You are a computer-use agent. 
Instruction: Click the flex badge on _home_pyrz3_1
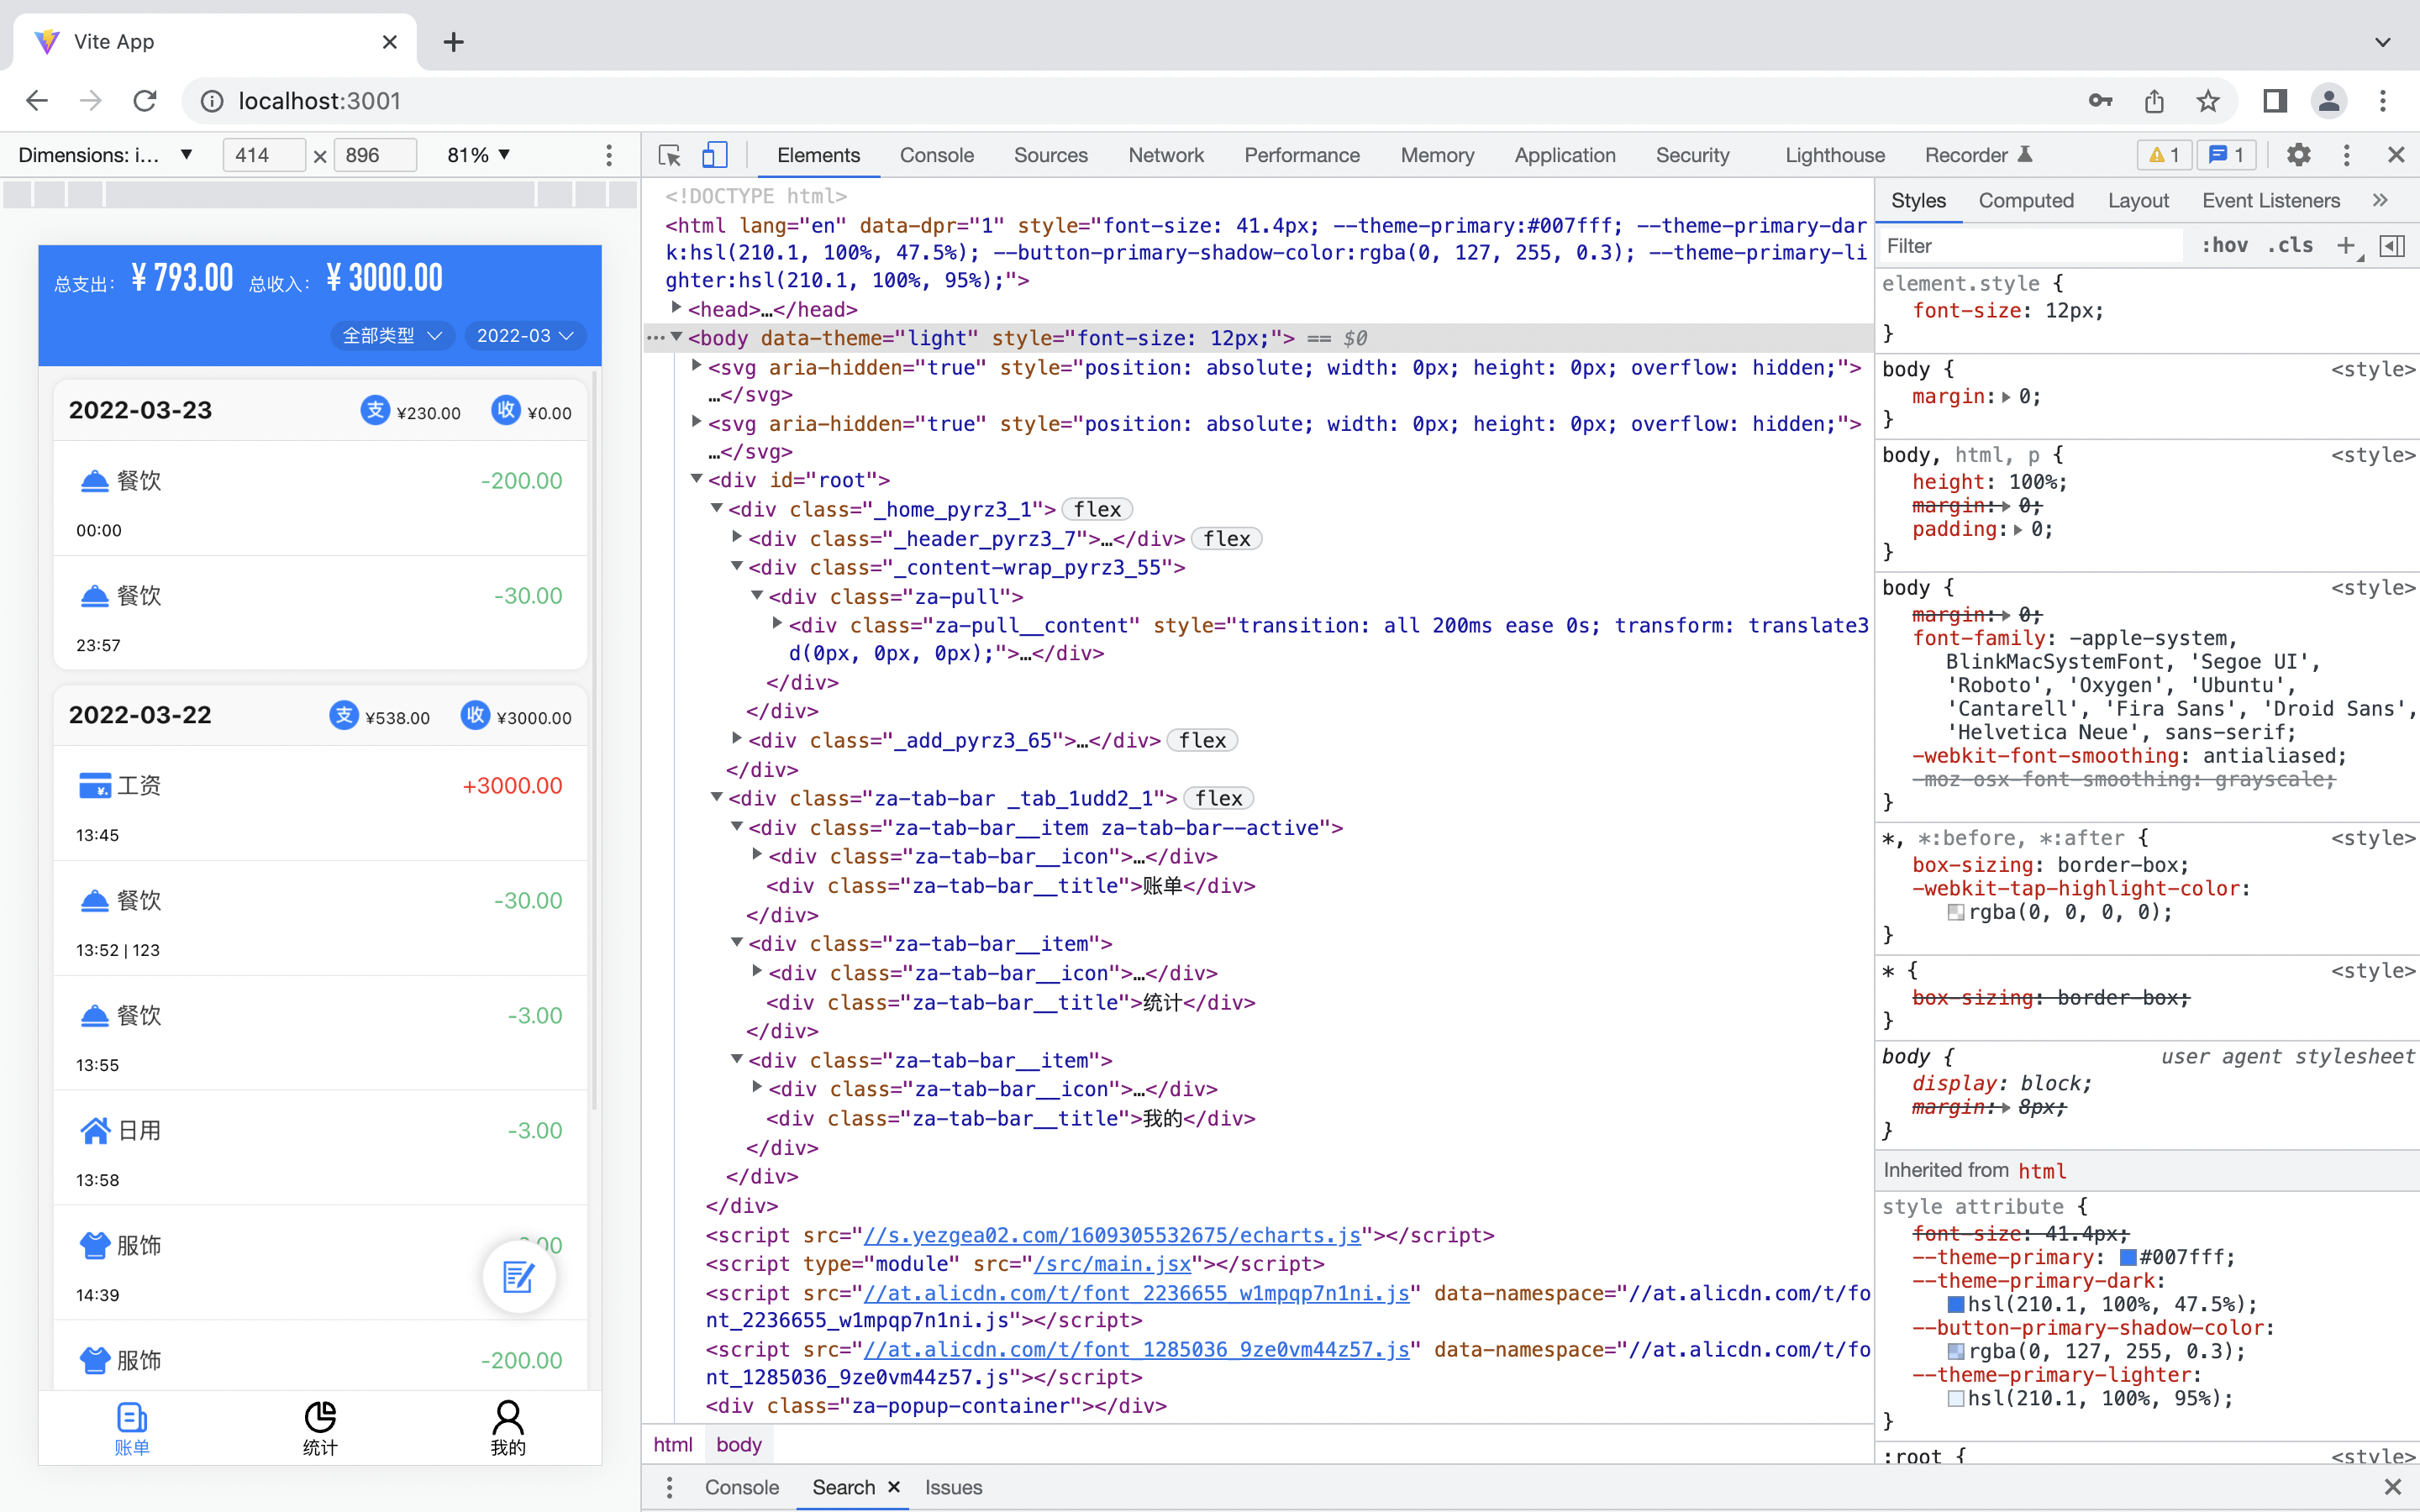1097,509
